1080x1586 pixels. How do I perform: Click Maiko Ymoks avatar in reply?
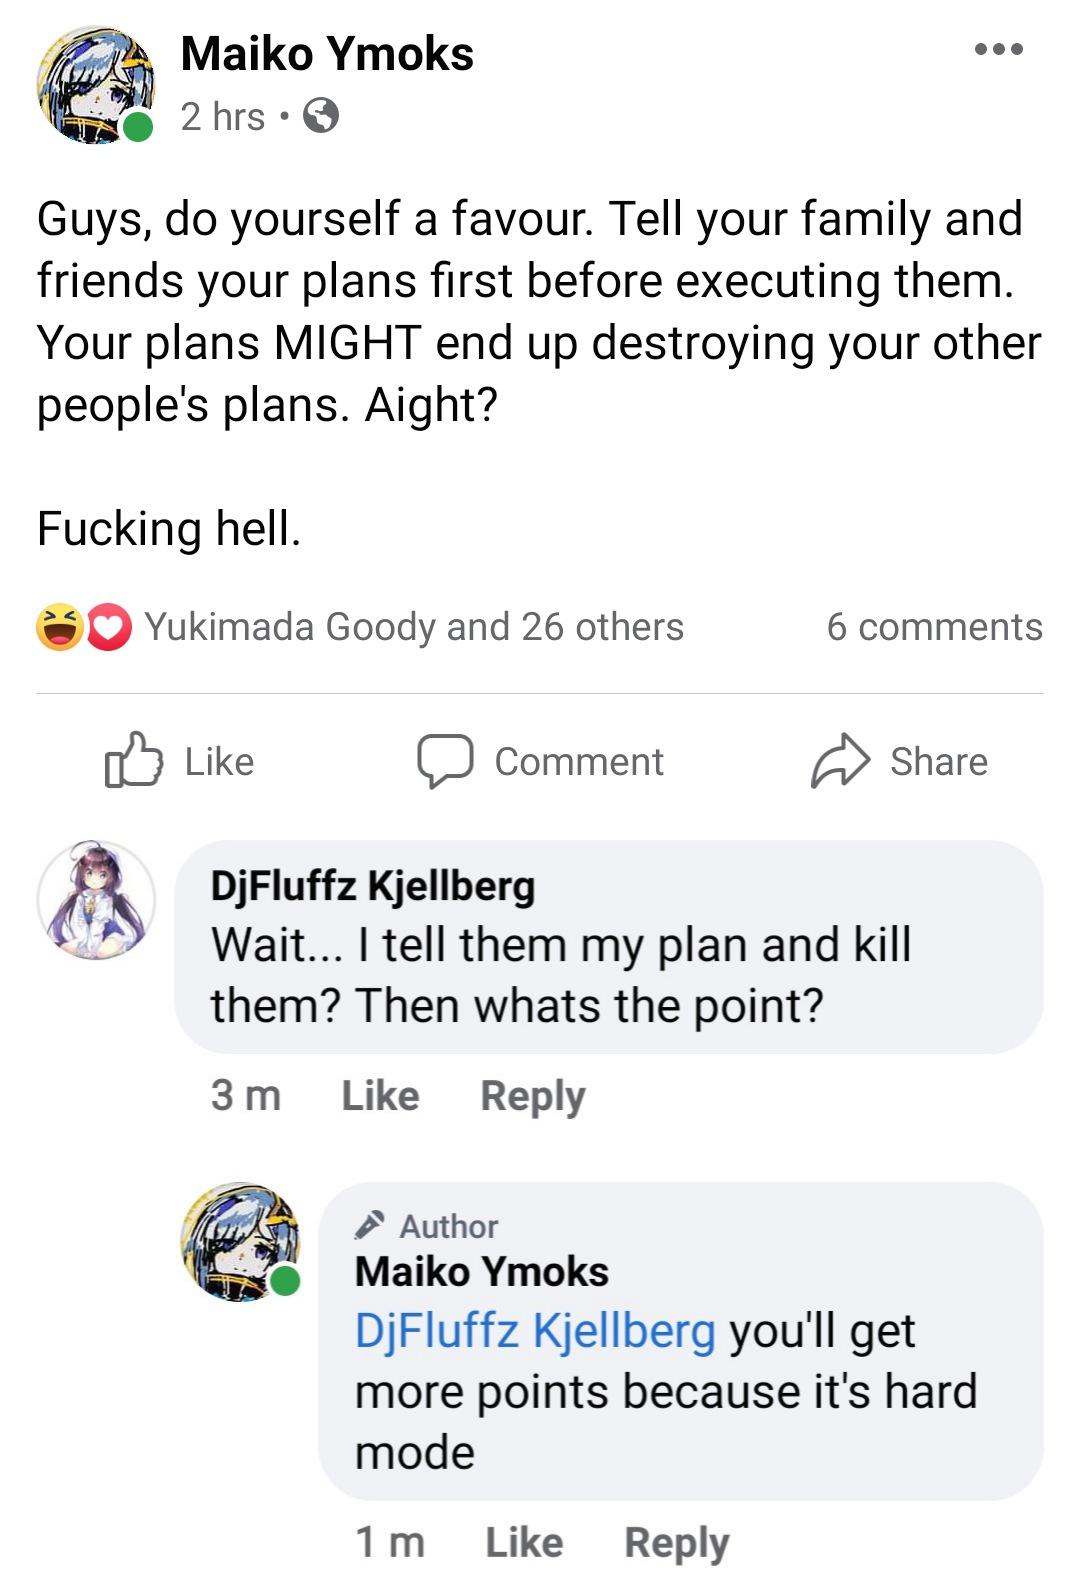pyautogui.click(x=240, y=1240)
